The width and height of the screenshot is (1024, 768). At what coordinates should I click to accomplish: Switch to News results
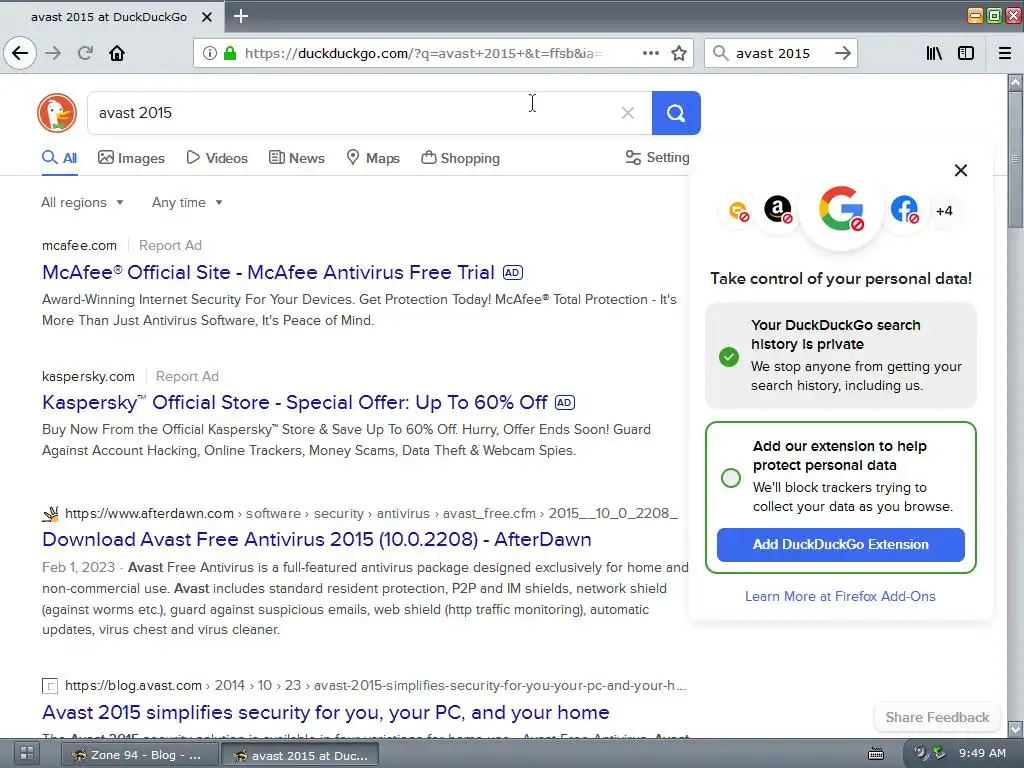[x=296, y=158]
